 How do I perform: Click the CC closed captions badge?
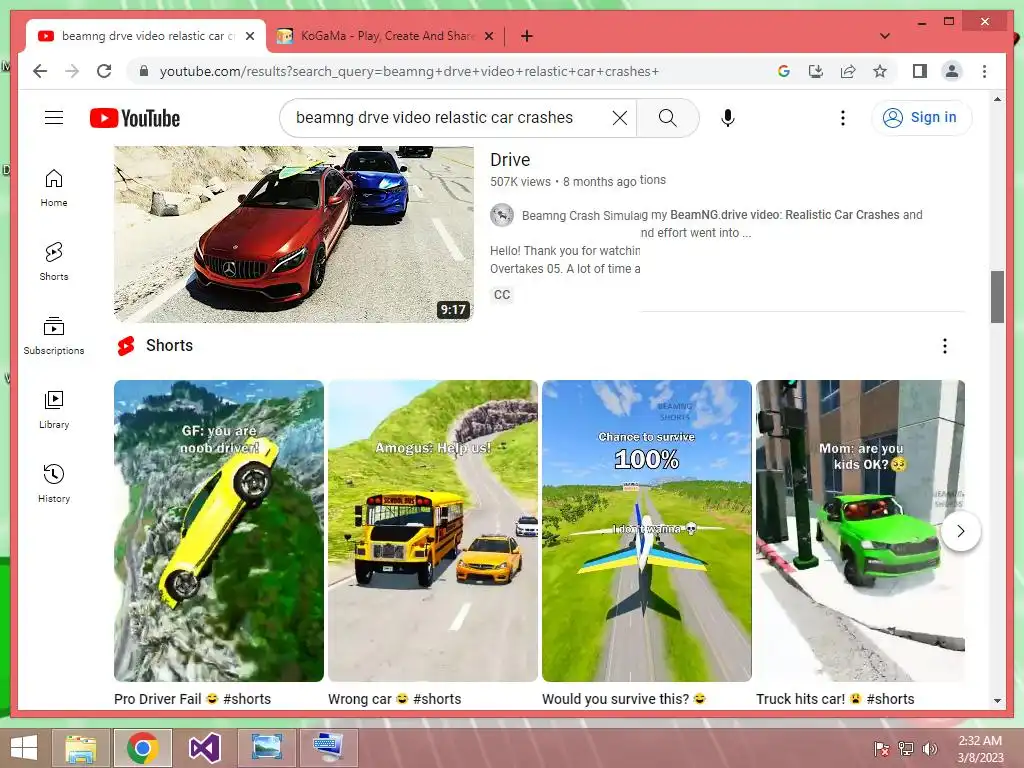click(x=502, y=295)
